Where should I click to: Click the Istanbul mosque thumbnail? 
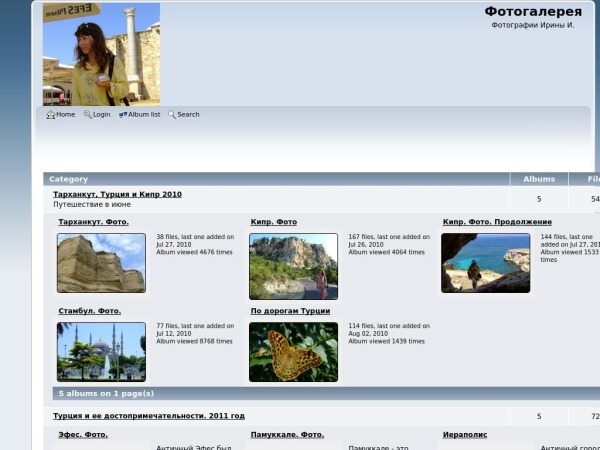[x=101, y=351]
